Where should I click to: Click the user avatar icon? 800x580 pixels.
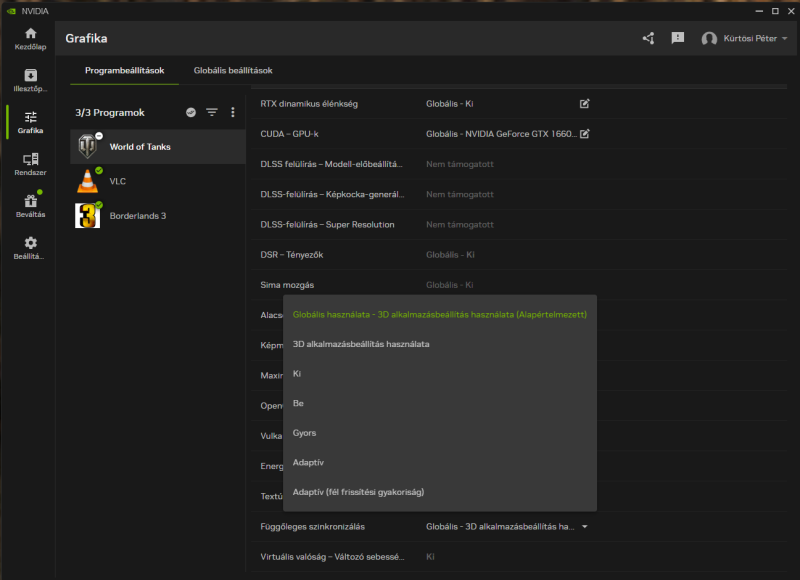pyautogui.click(x=709, y=38)
